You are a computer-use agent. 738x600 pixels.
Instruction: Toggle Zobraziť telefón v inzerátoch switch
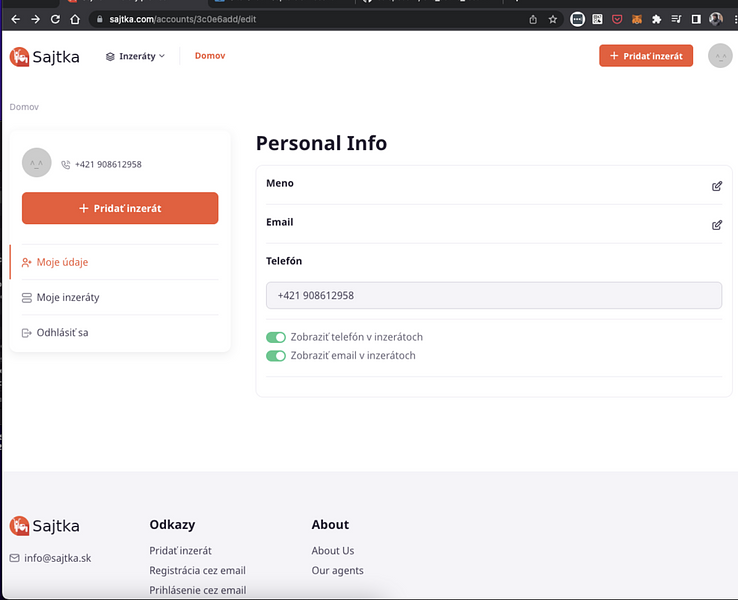[276, 338]
